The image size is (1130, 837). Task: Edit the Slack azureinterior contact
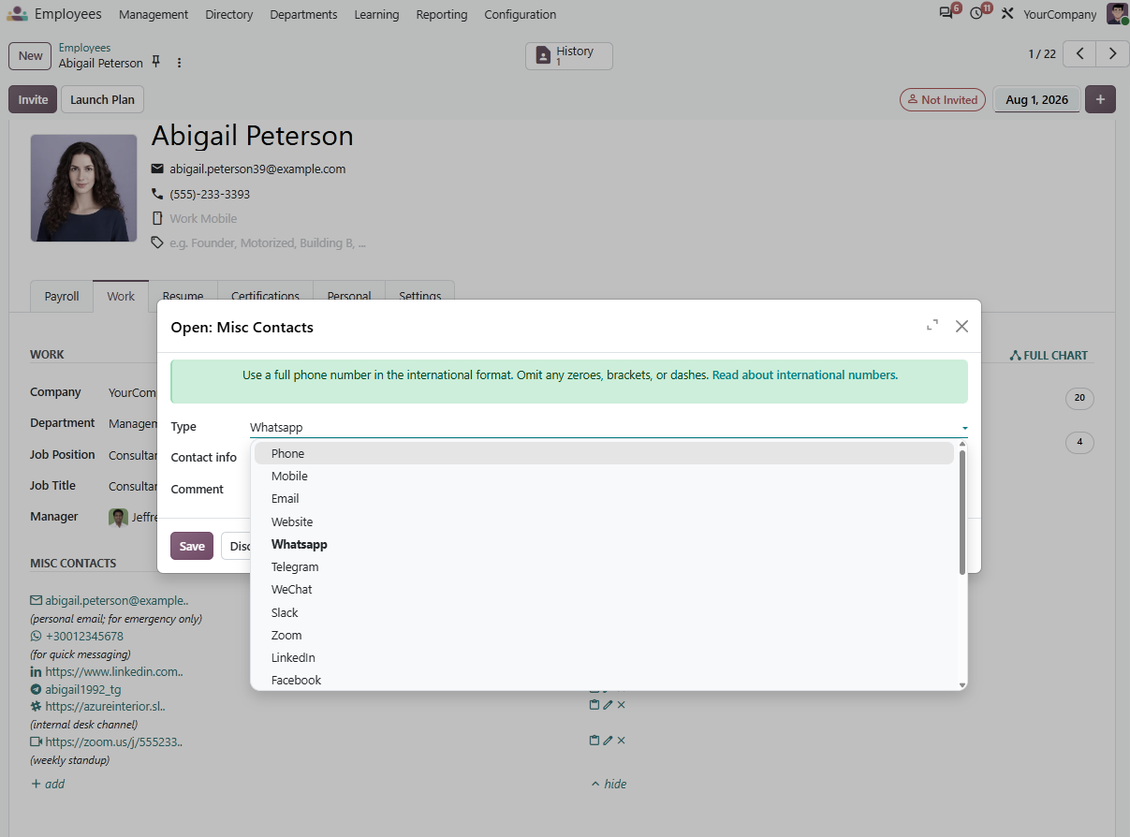608,705
